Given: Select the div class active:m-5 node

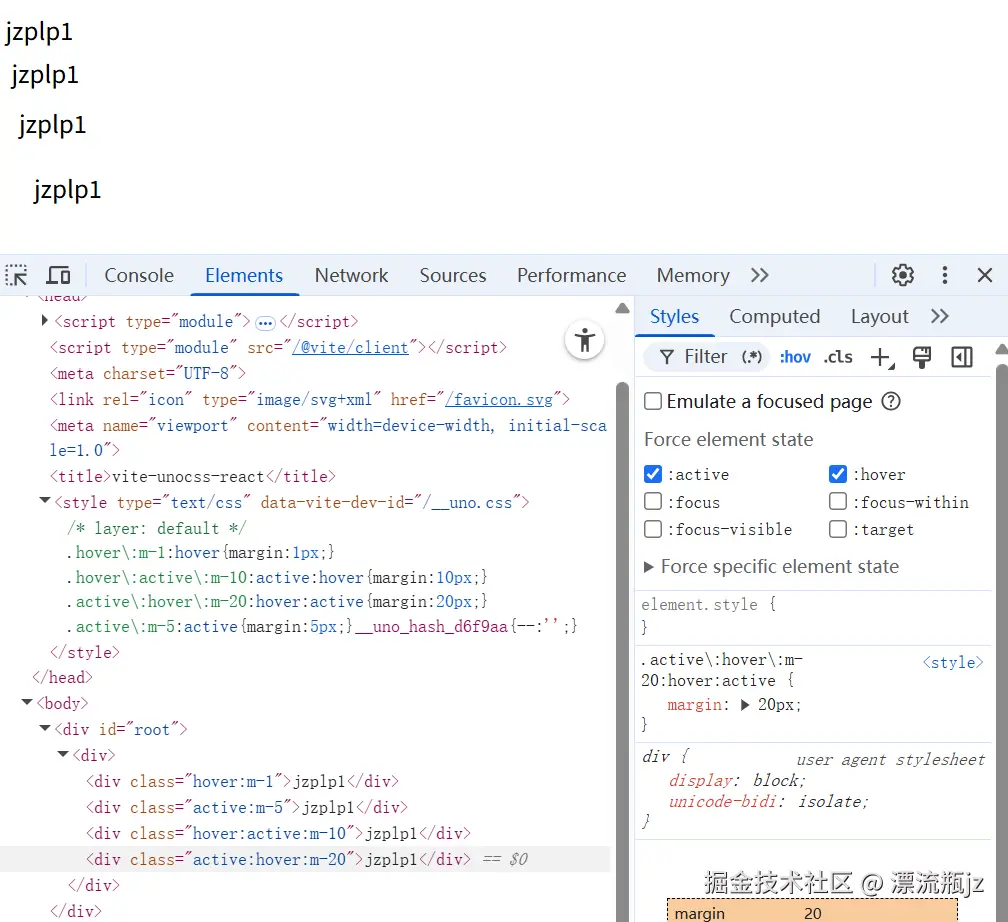Looking at the screenshot, I should (x=247, y=807).
